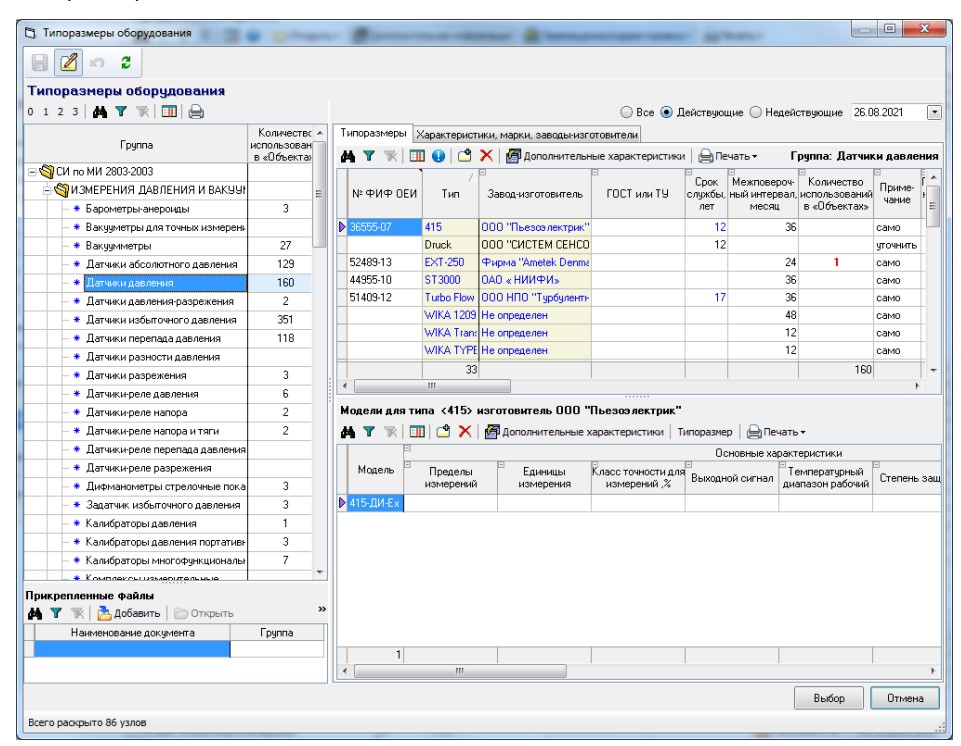The height and width of the screenshot is (746, 961).
Task: Switch to Характеристики, марки, заводы-изготовители tab
Action: tap(527, 134)
